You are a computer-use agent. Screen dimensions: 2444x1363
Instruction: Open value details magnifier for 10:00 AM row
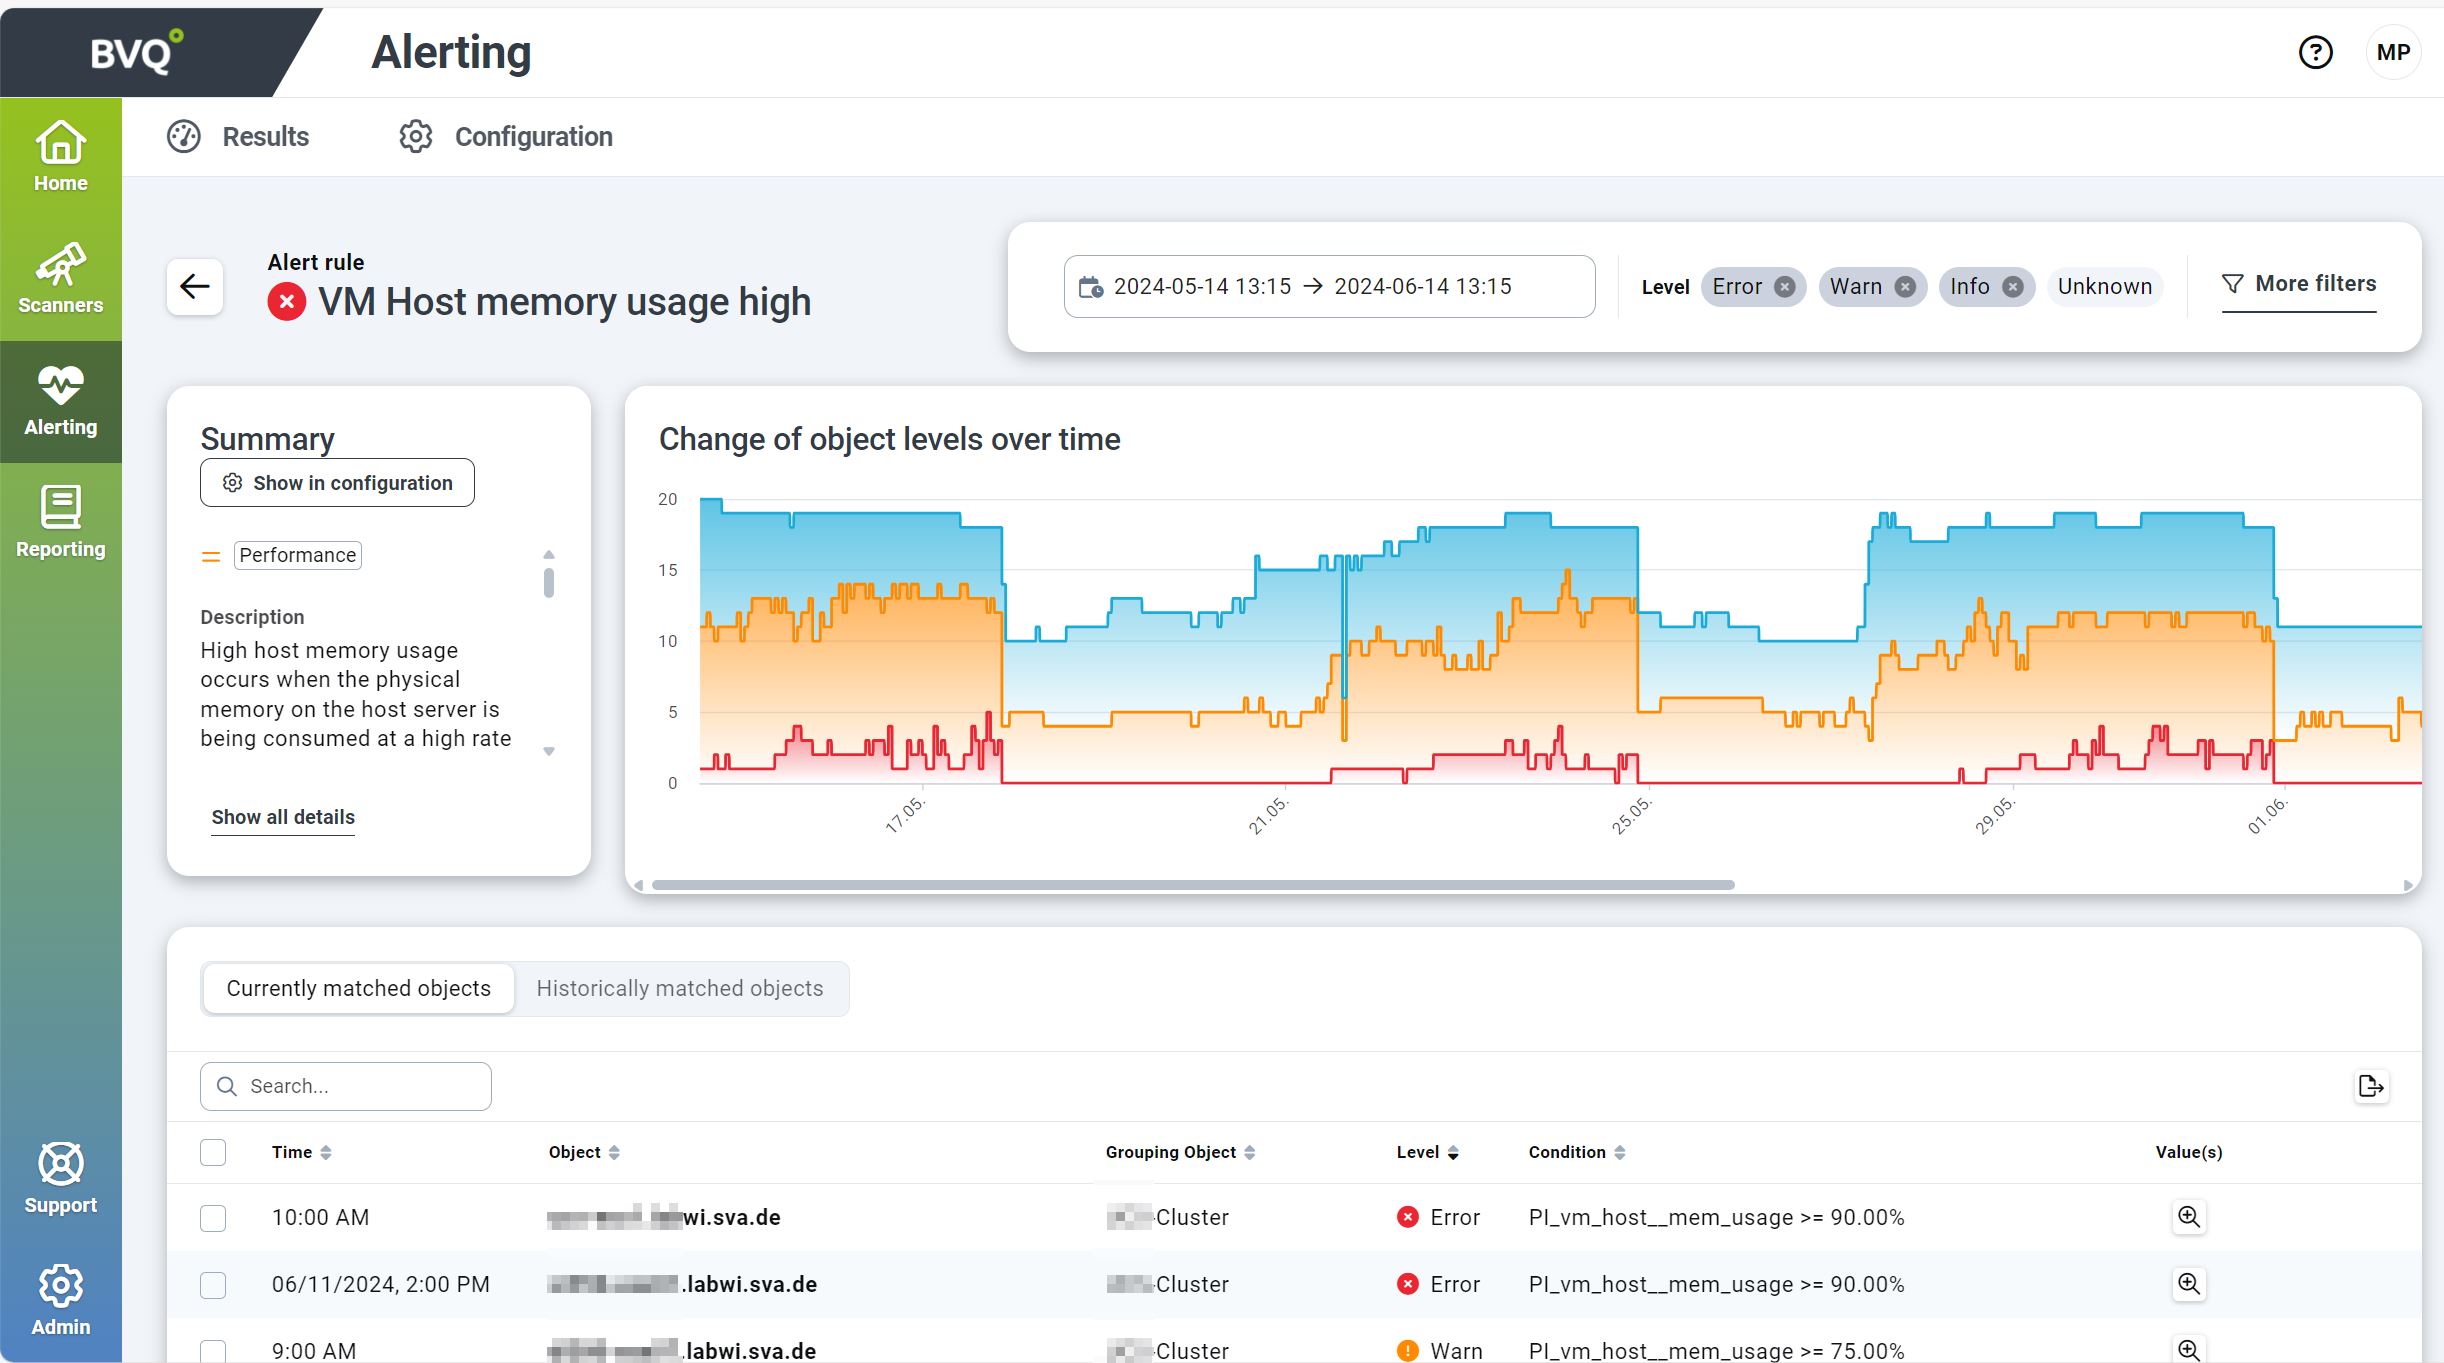pos(2188,1217)
